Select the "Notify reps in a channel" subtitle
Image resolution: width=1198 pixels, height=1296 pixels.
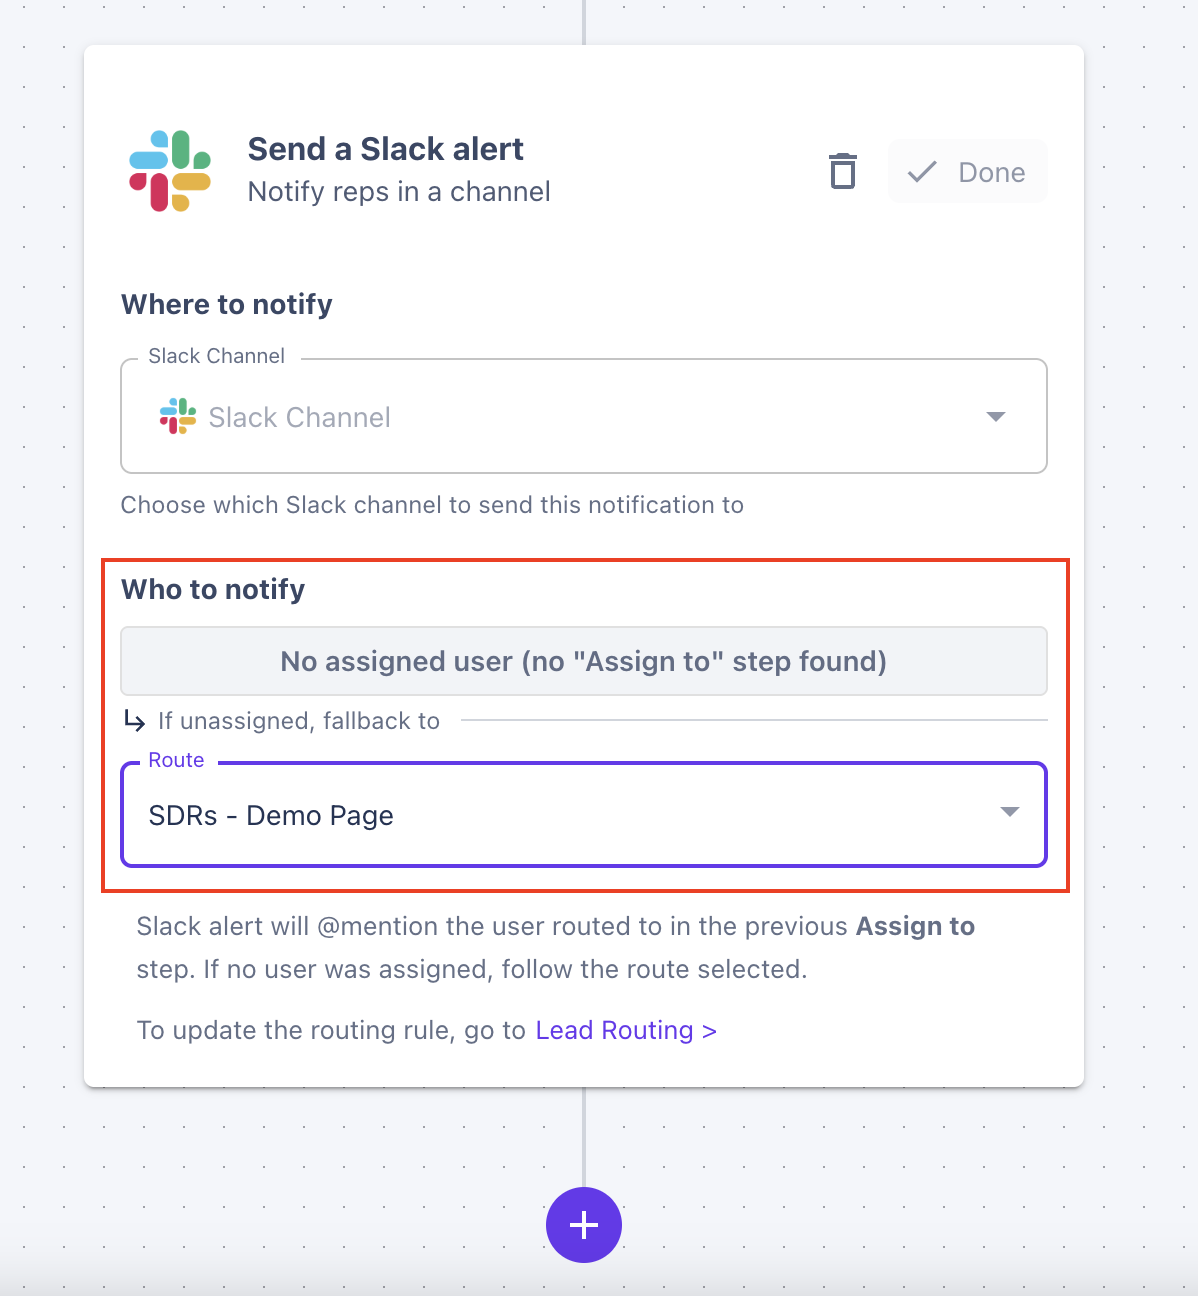[x=399, y=192]
